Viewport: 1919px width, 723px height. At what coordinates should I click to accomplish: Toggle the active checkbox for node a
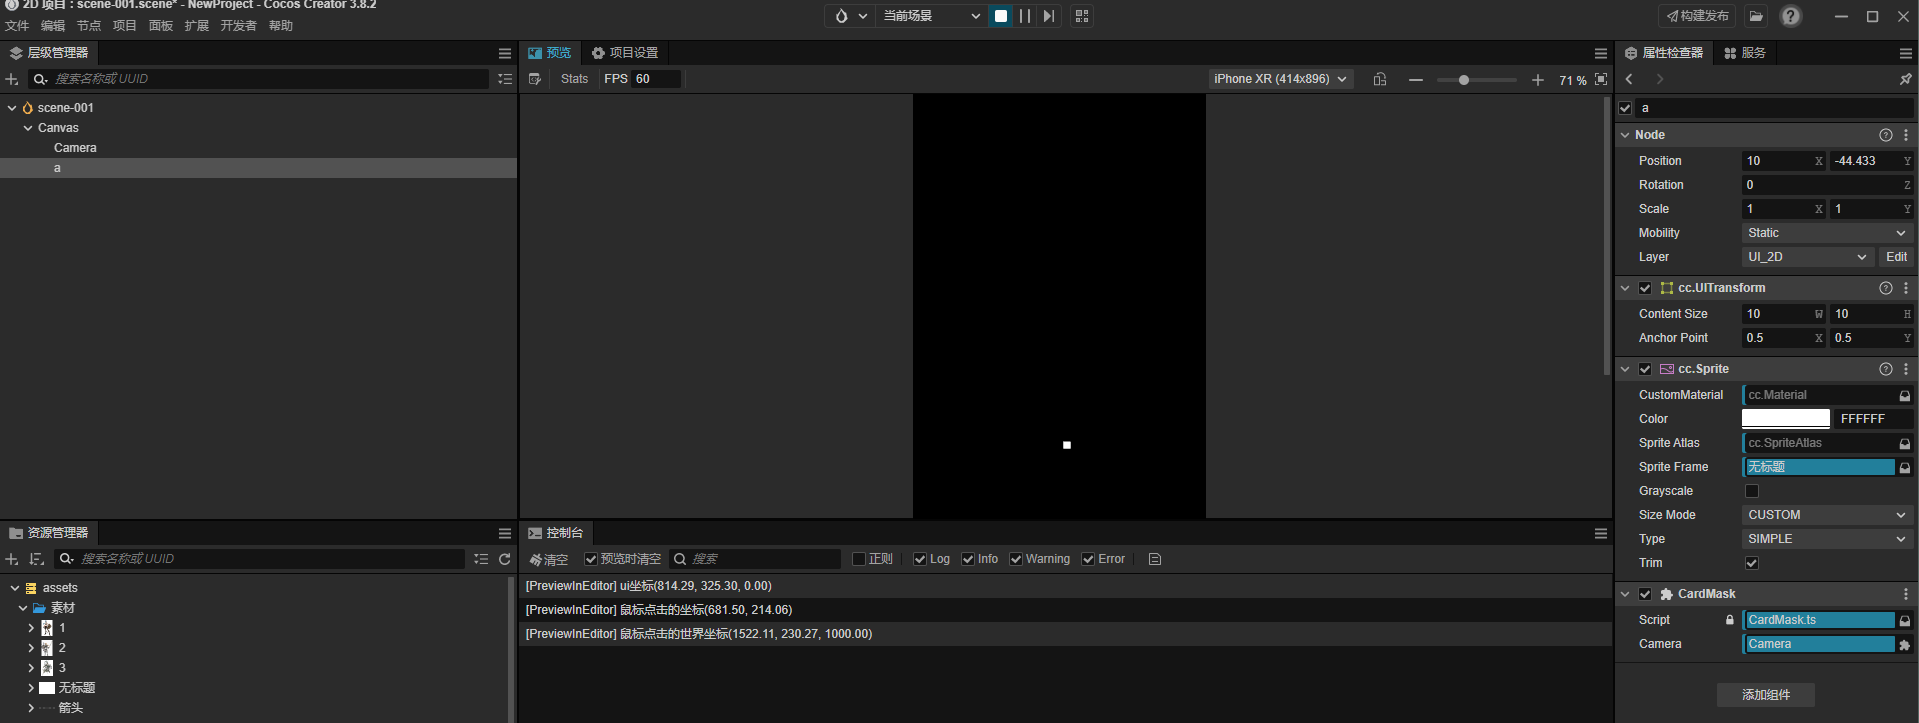(x=1625, y=108)
